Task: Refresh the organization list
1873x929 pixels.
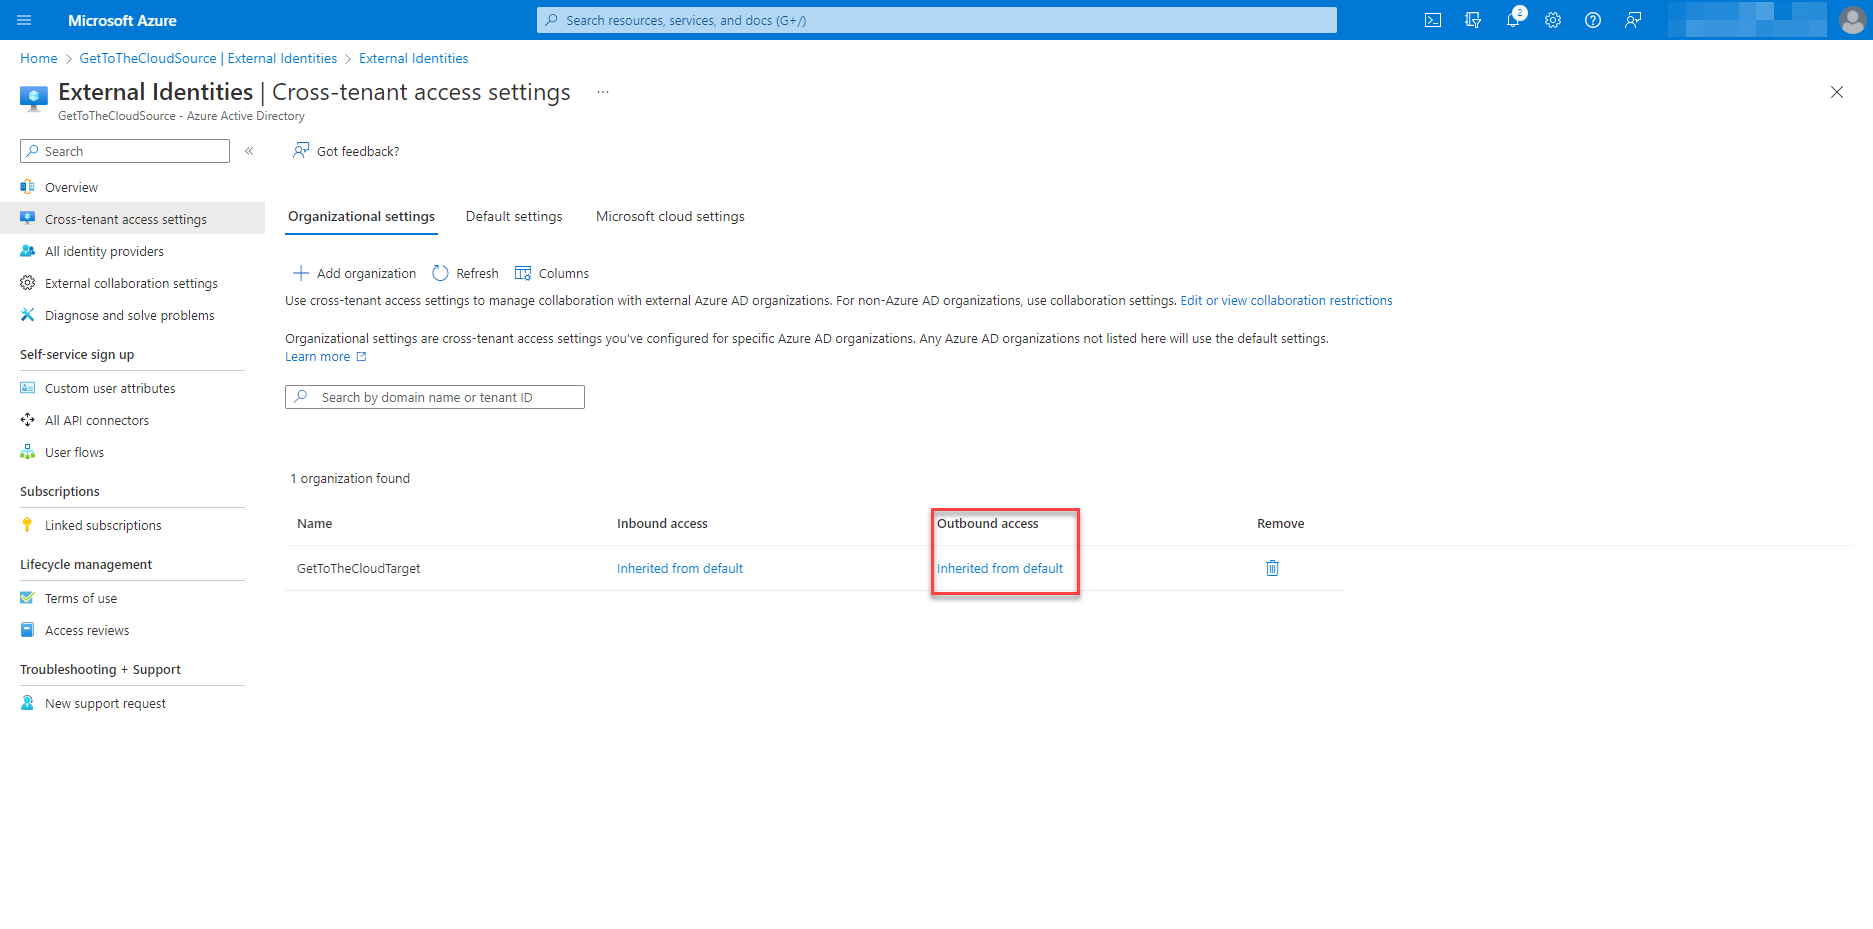Action: pos(464,272)
